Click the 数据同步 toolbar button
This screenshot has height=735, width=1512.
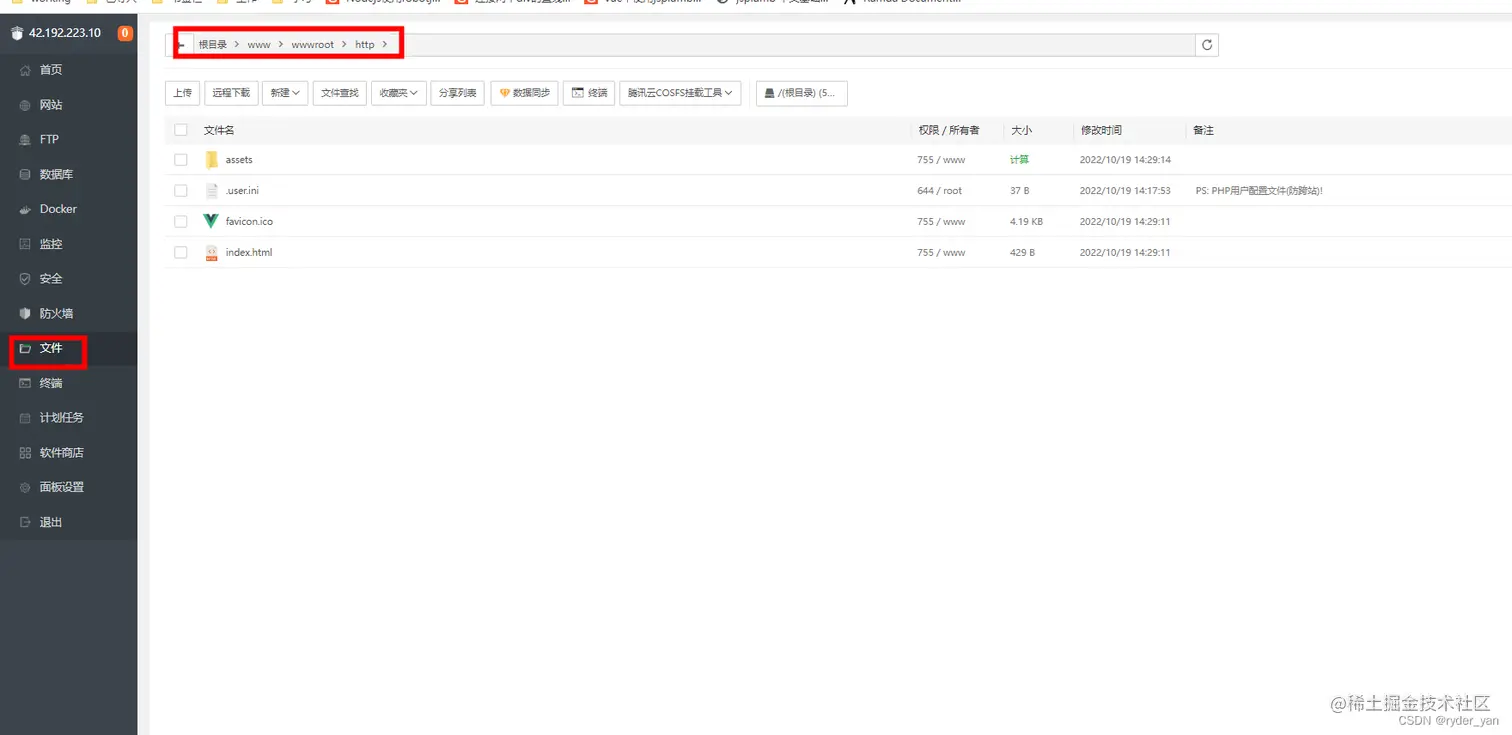(x=524, y=93)
